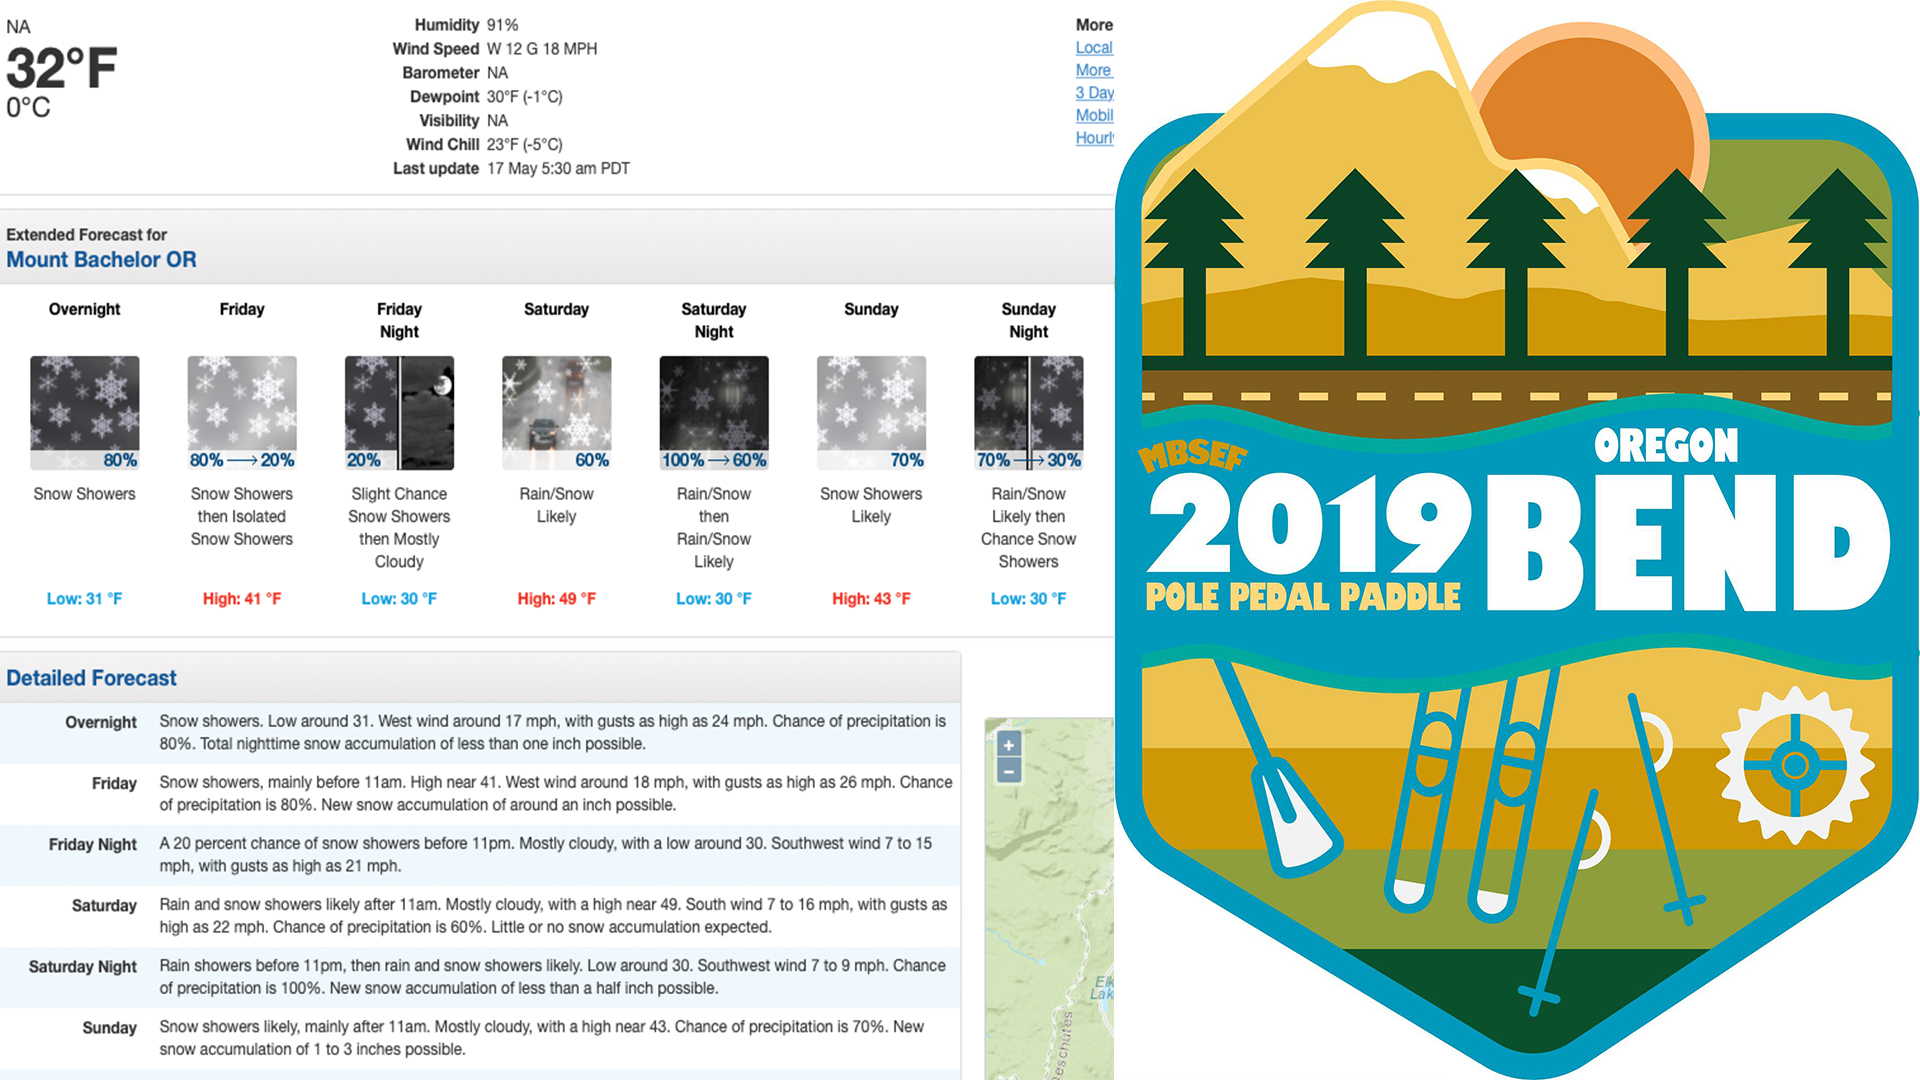Image resolution: width=1920 pixels, height=1080 pixels.
Task: Click the 70% → 30% precipitation label
Action: coord(1029,460)
